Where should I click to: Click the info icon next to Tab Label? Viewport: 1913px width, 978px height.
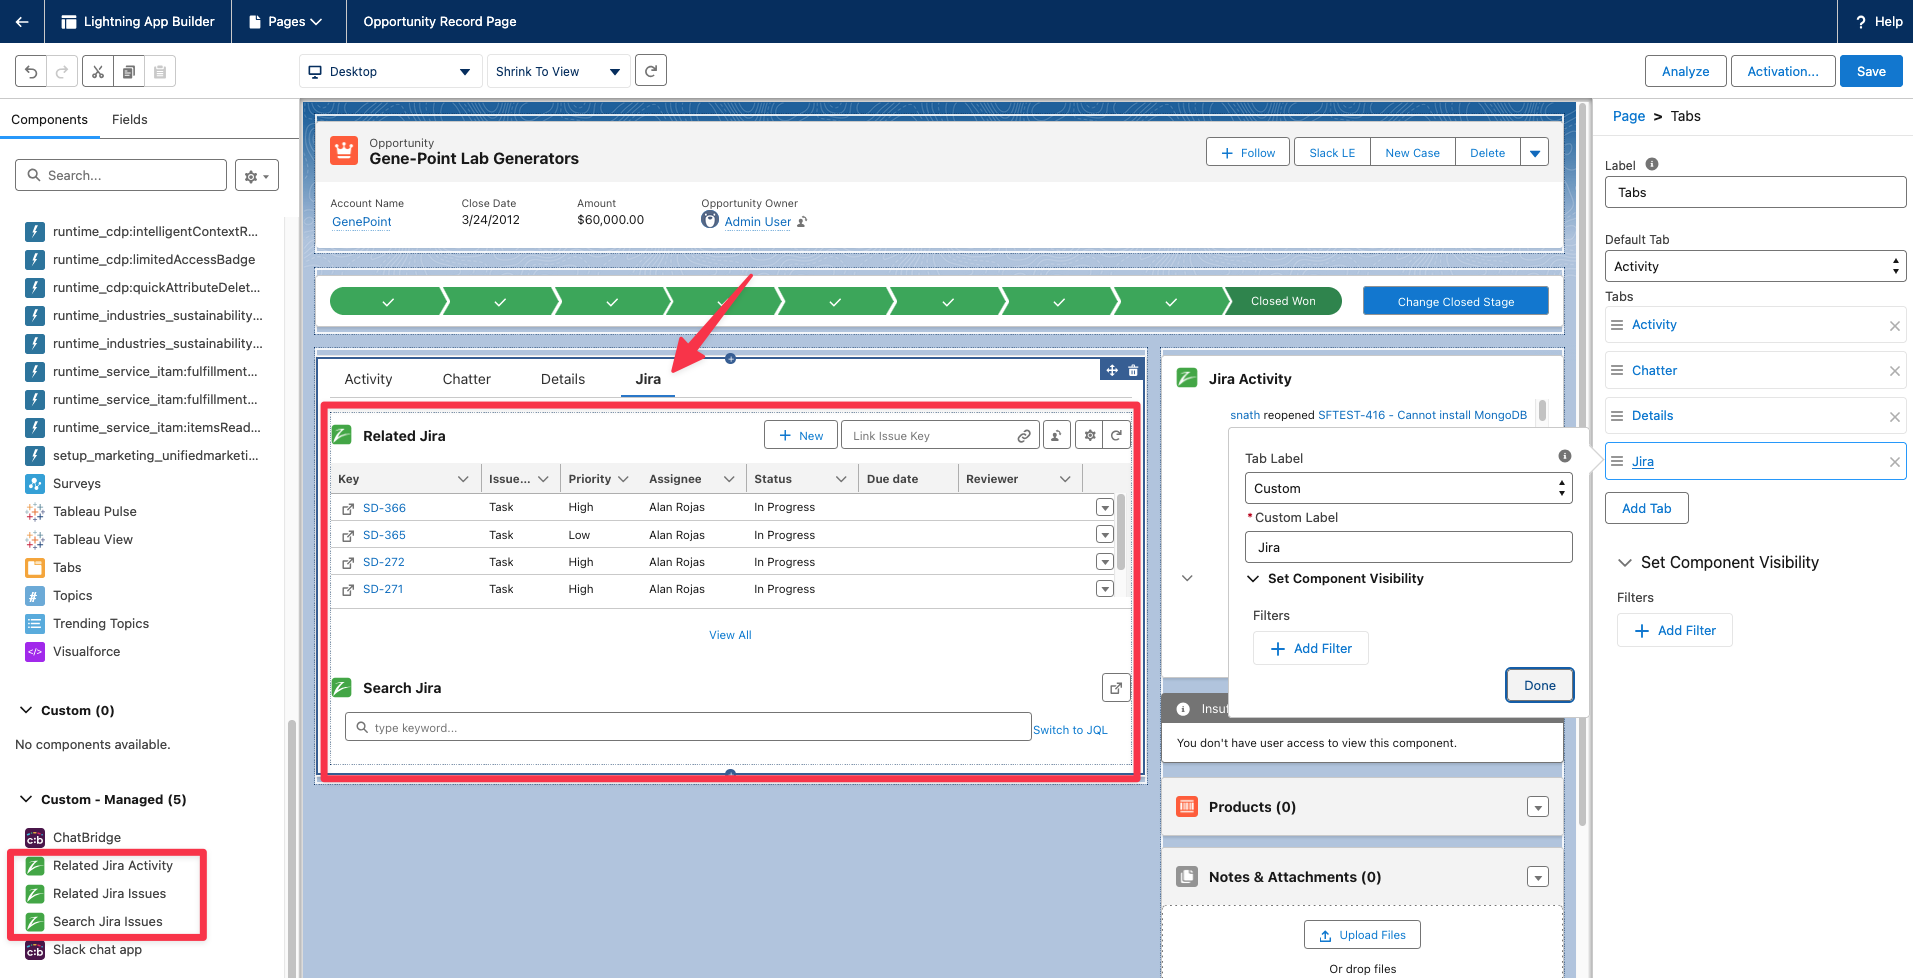(x=1565, y=456)
